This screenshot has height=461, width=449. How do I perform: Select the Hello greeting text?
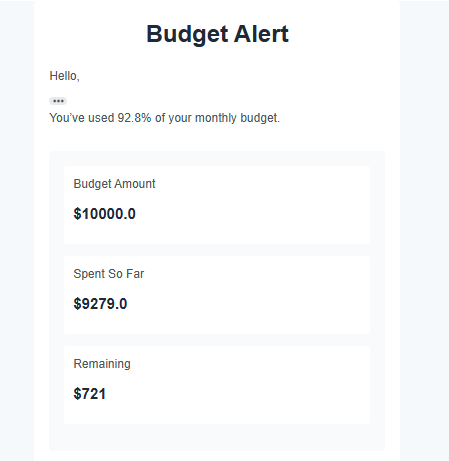coord(64,76)
